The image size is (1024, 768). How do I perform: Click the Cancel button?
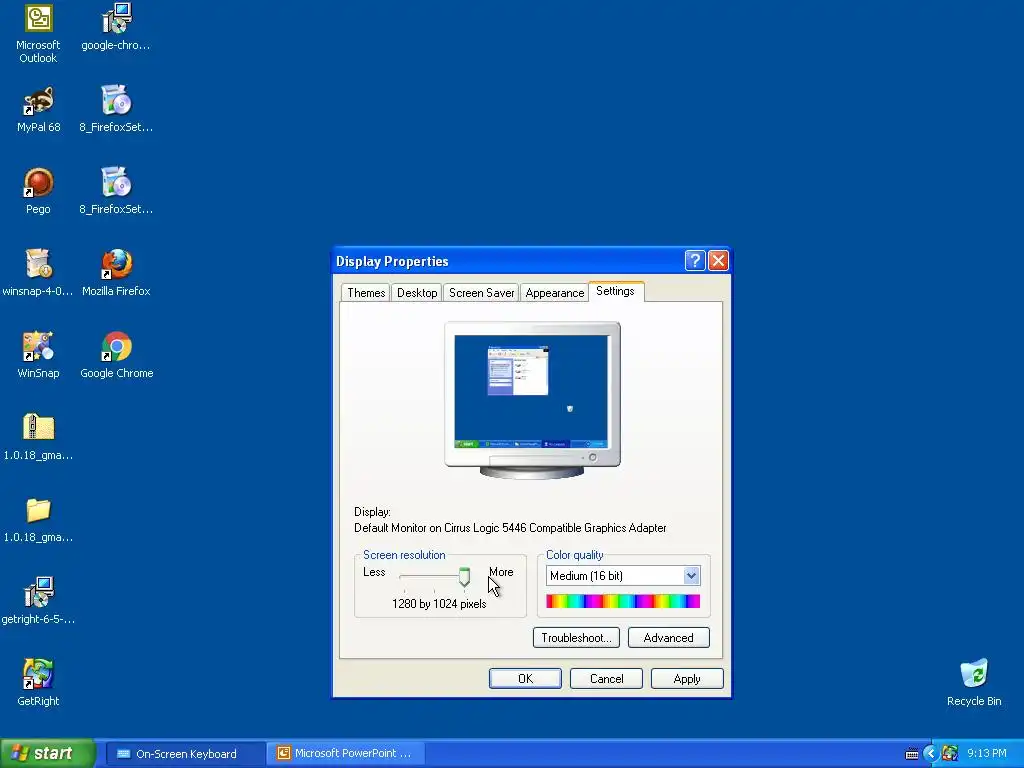coord(606,679)
